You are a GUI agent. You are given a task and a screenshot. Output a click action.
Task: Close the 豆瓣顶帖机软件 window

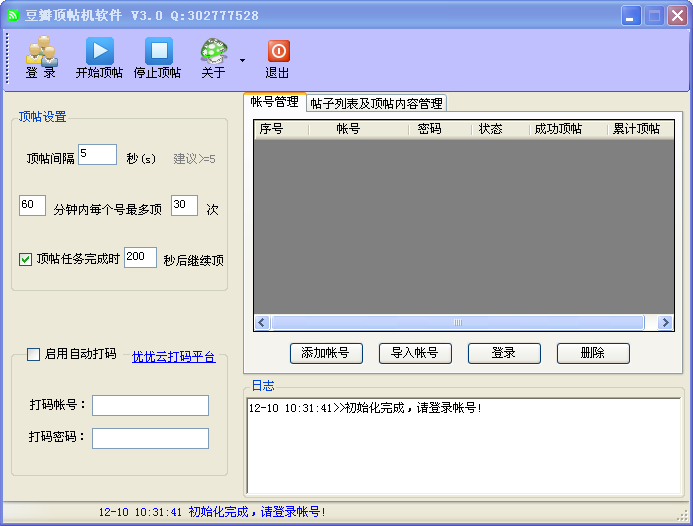[x=677, y=16]
